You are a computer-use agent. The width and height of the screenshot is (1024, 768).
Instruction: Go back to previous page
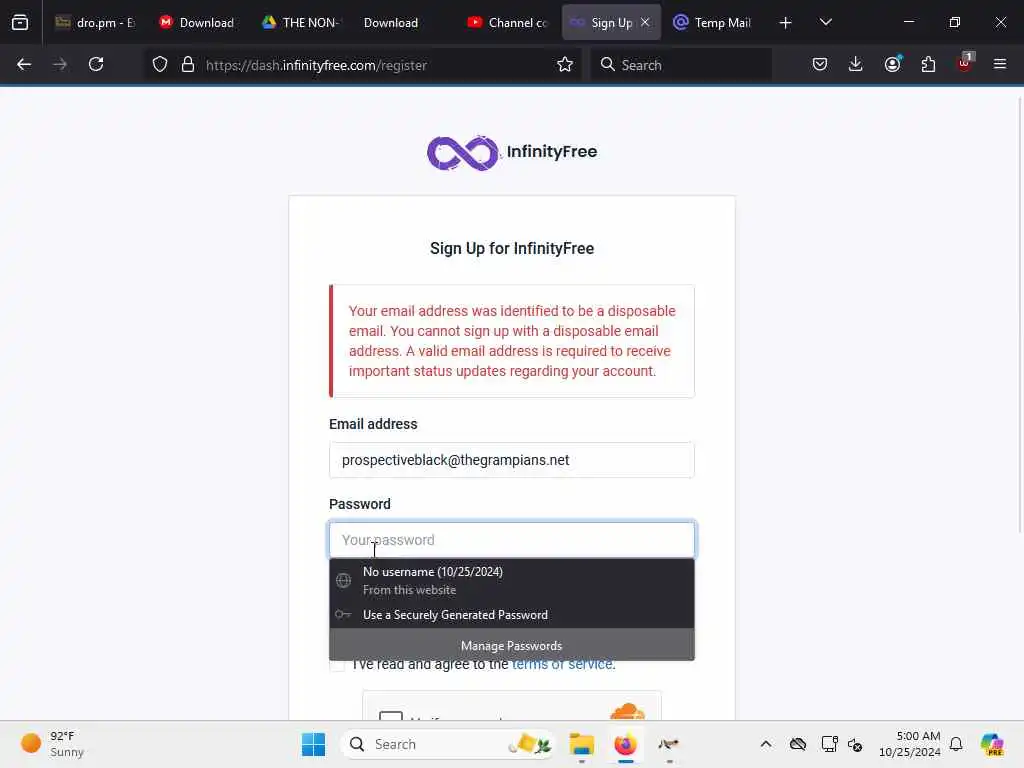click(24, 64)
